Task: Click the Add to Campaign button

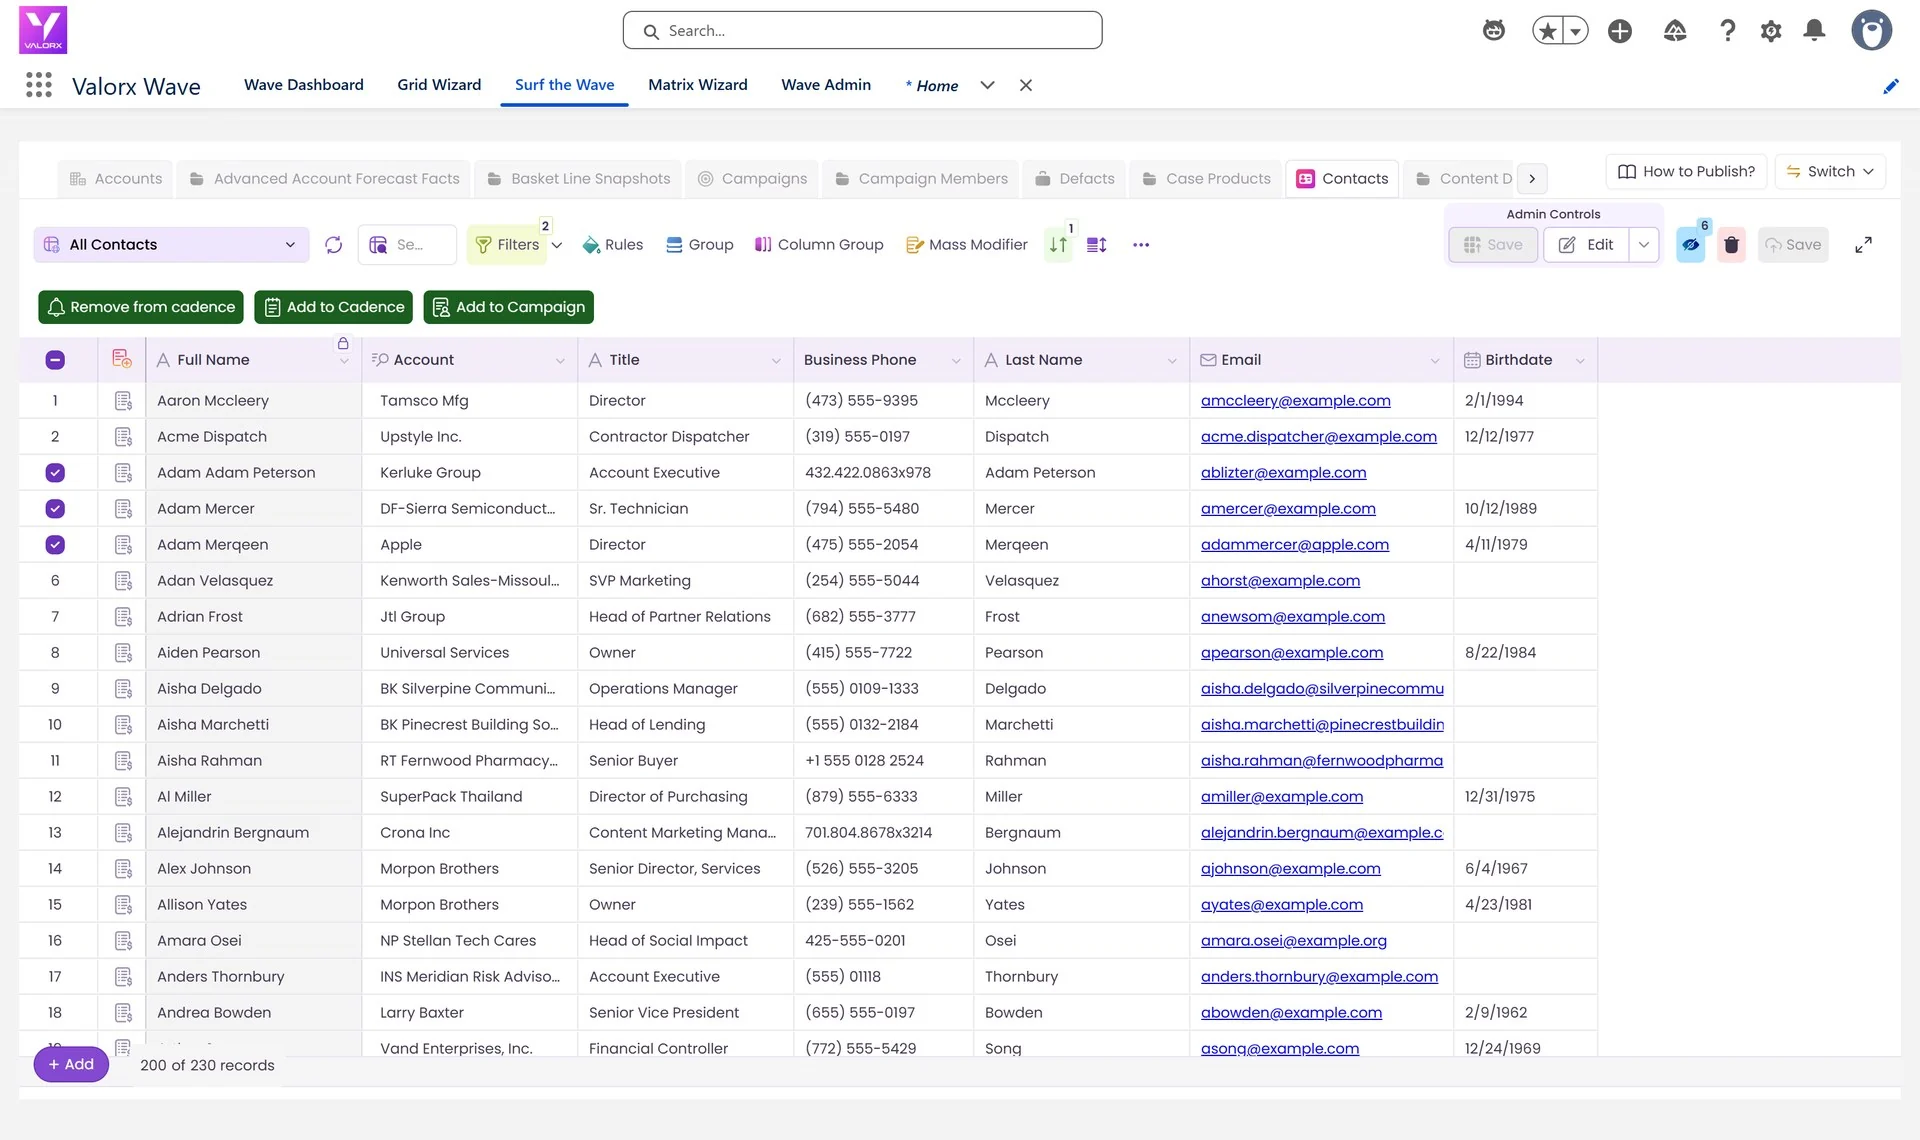Action: coord(509,307)
